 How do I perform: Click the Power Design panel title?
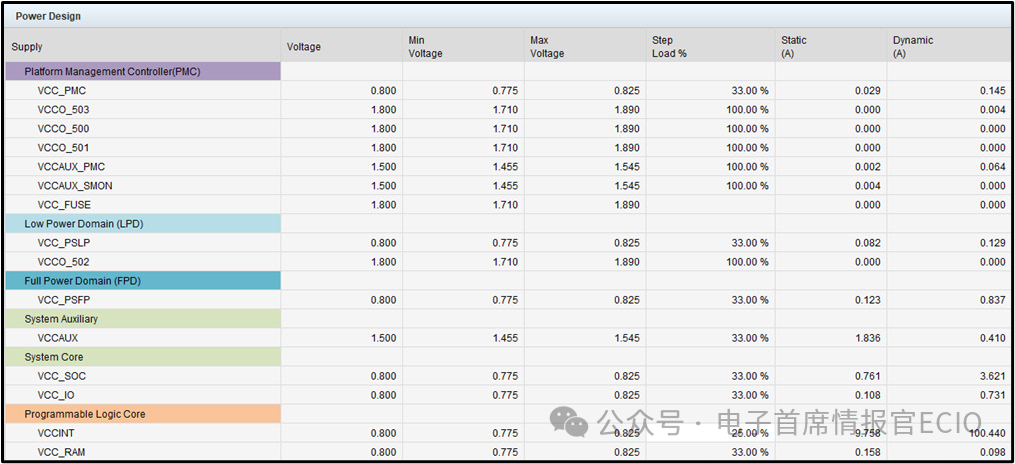[x=48, y=16]
